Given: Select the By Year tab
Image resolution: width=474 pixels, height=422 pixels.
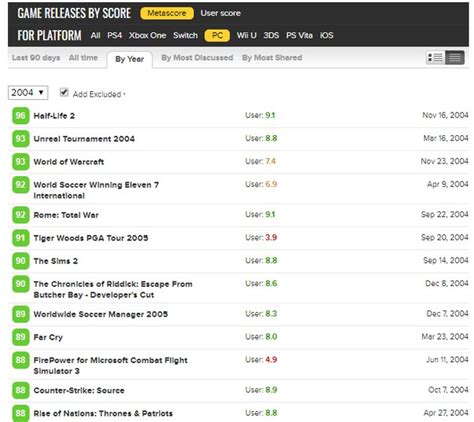Looking at the screenshot, I should coord(130,59).
